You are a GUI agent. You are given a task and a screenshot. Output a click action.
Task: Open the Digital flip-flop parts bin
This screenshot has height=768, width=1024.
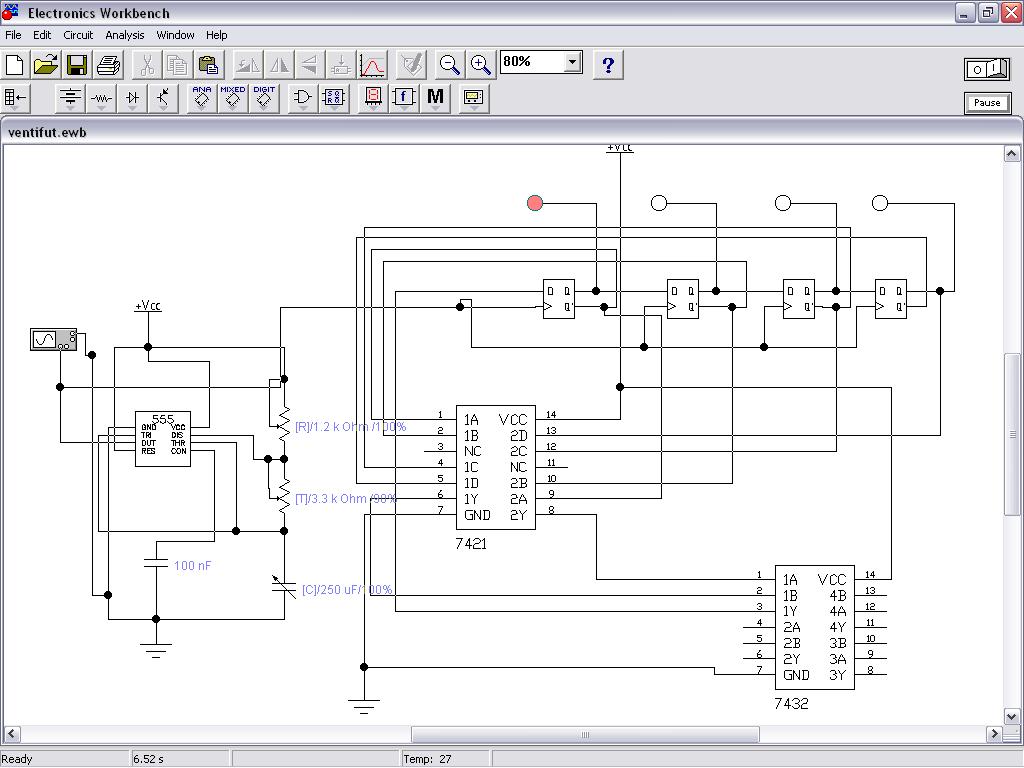334,98
